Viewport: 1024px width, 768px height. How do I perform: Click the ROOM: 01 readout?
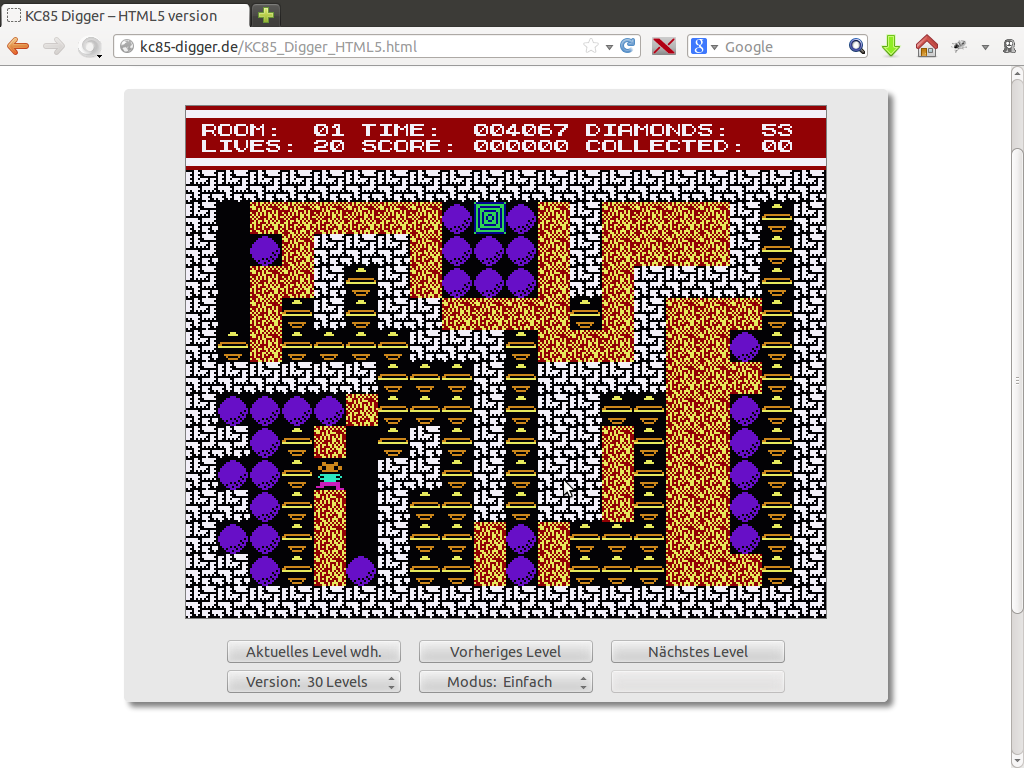[273, 129]
